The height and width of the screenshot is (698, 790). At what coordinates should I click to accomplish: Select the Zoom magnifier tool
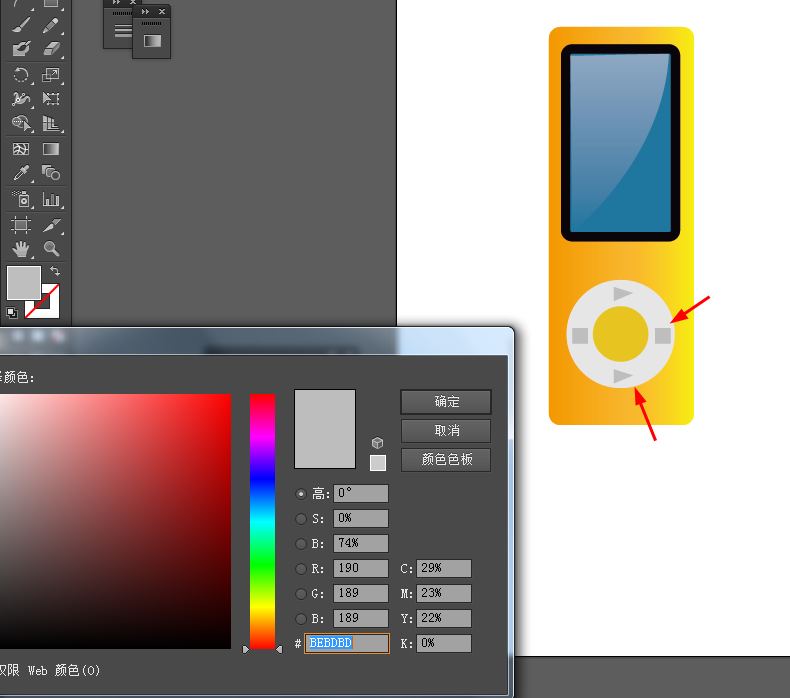tap(51, 249)
